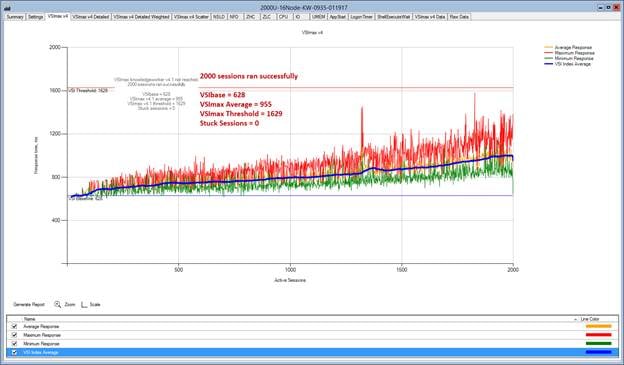Click the Line Color column header
This screenshot has height=365, width=624.
(590, 319)
